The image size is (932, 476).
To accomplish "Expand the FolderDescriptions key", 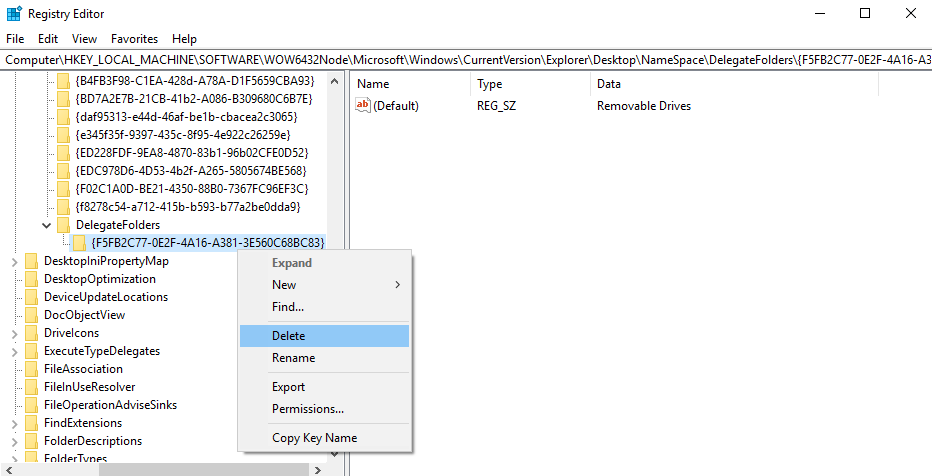I will (x=14, y=441).
